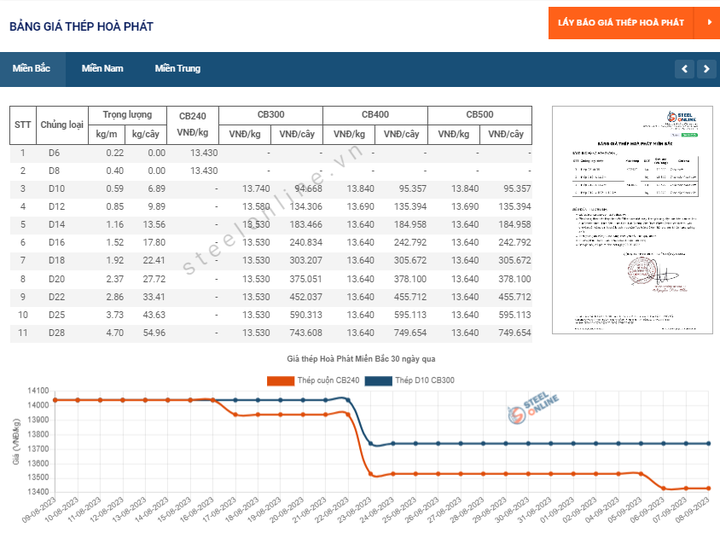Select the D28 row type cell
The height and width of the screenshot is (533, 720).
[56, 333]
